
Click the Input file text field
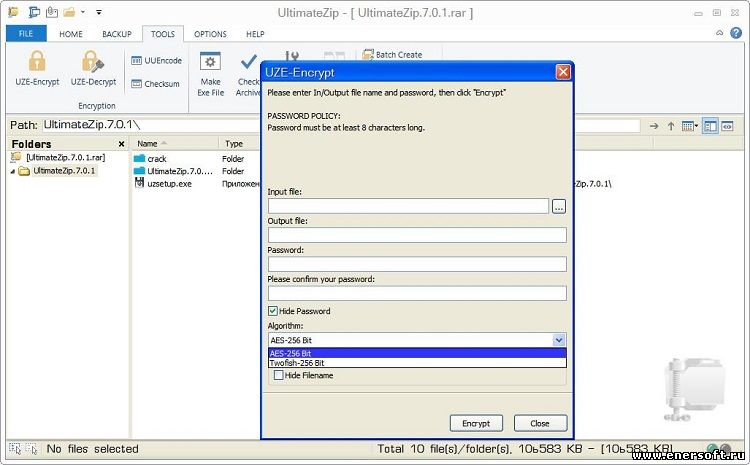click(408, 206)
